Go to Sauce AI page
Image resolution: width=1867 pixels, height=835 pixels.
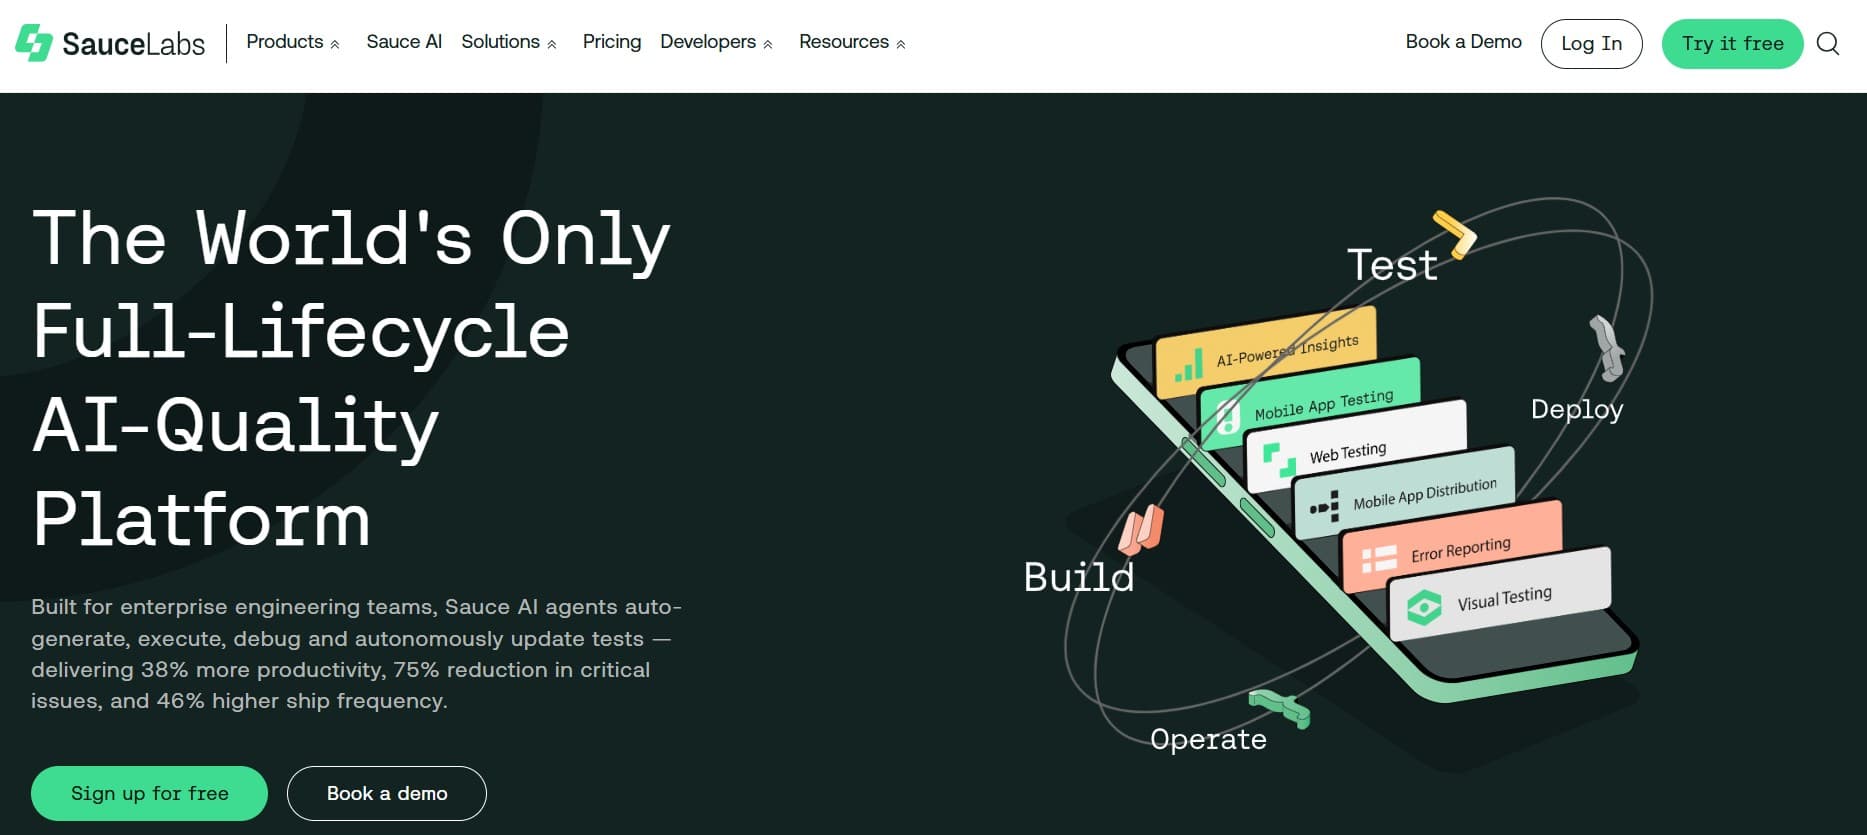click(x=404, y=42)
